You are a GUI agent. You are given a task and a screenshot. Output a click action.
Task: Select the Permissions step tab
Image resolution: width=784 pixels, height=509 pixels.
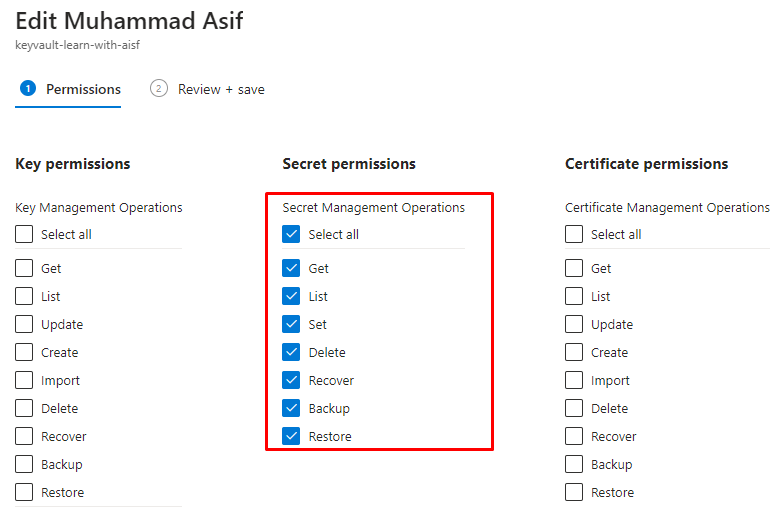coord(83,89)
